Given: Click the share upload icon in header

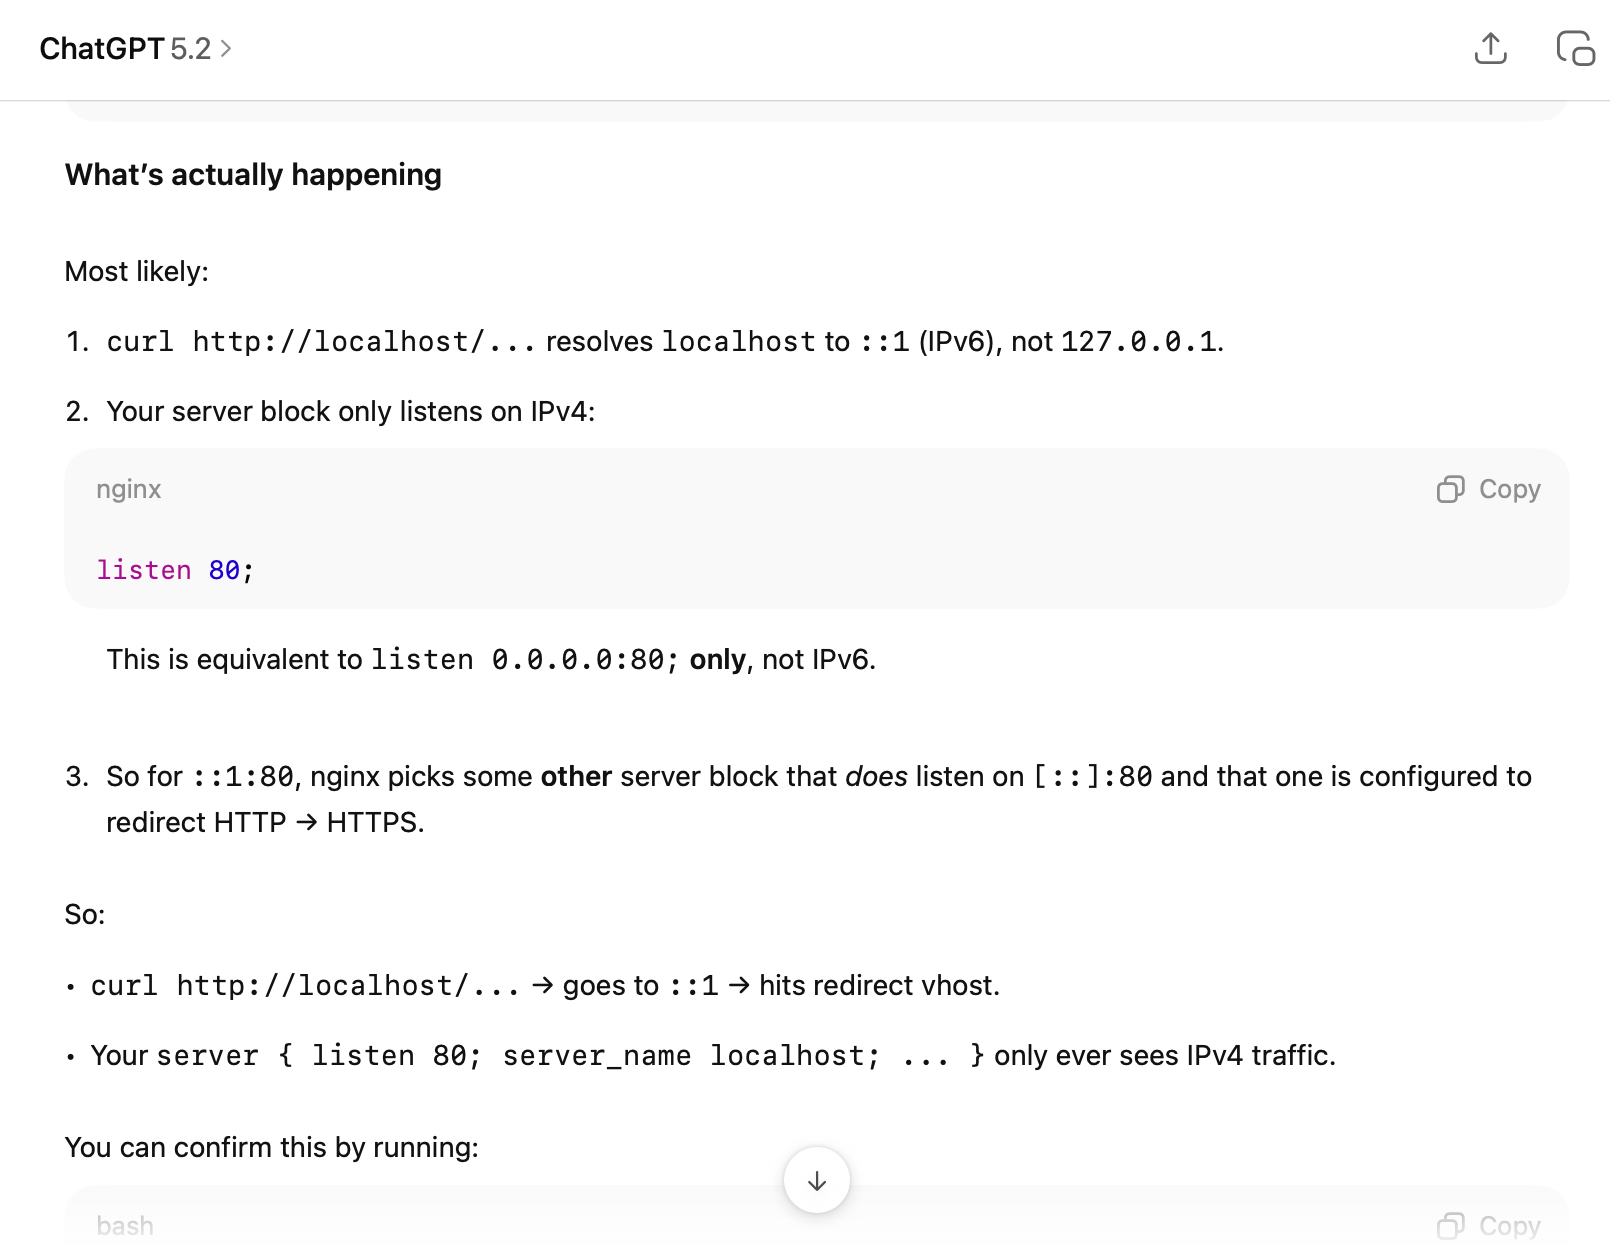Looking at the screenshot, I should (1490, 48).
